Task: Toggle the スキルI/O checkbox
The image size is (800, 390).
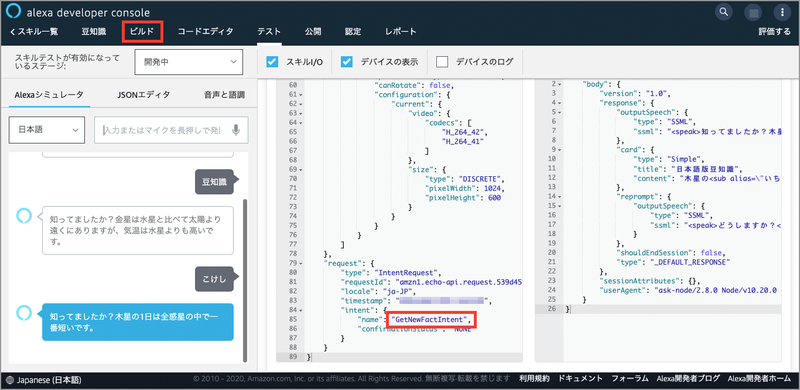Action: coord(272,62)
